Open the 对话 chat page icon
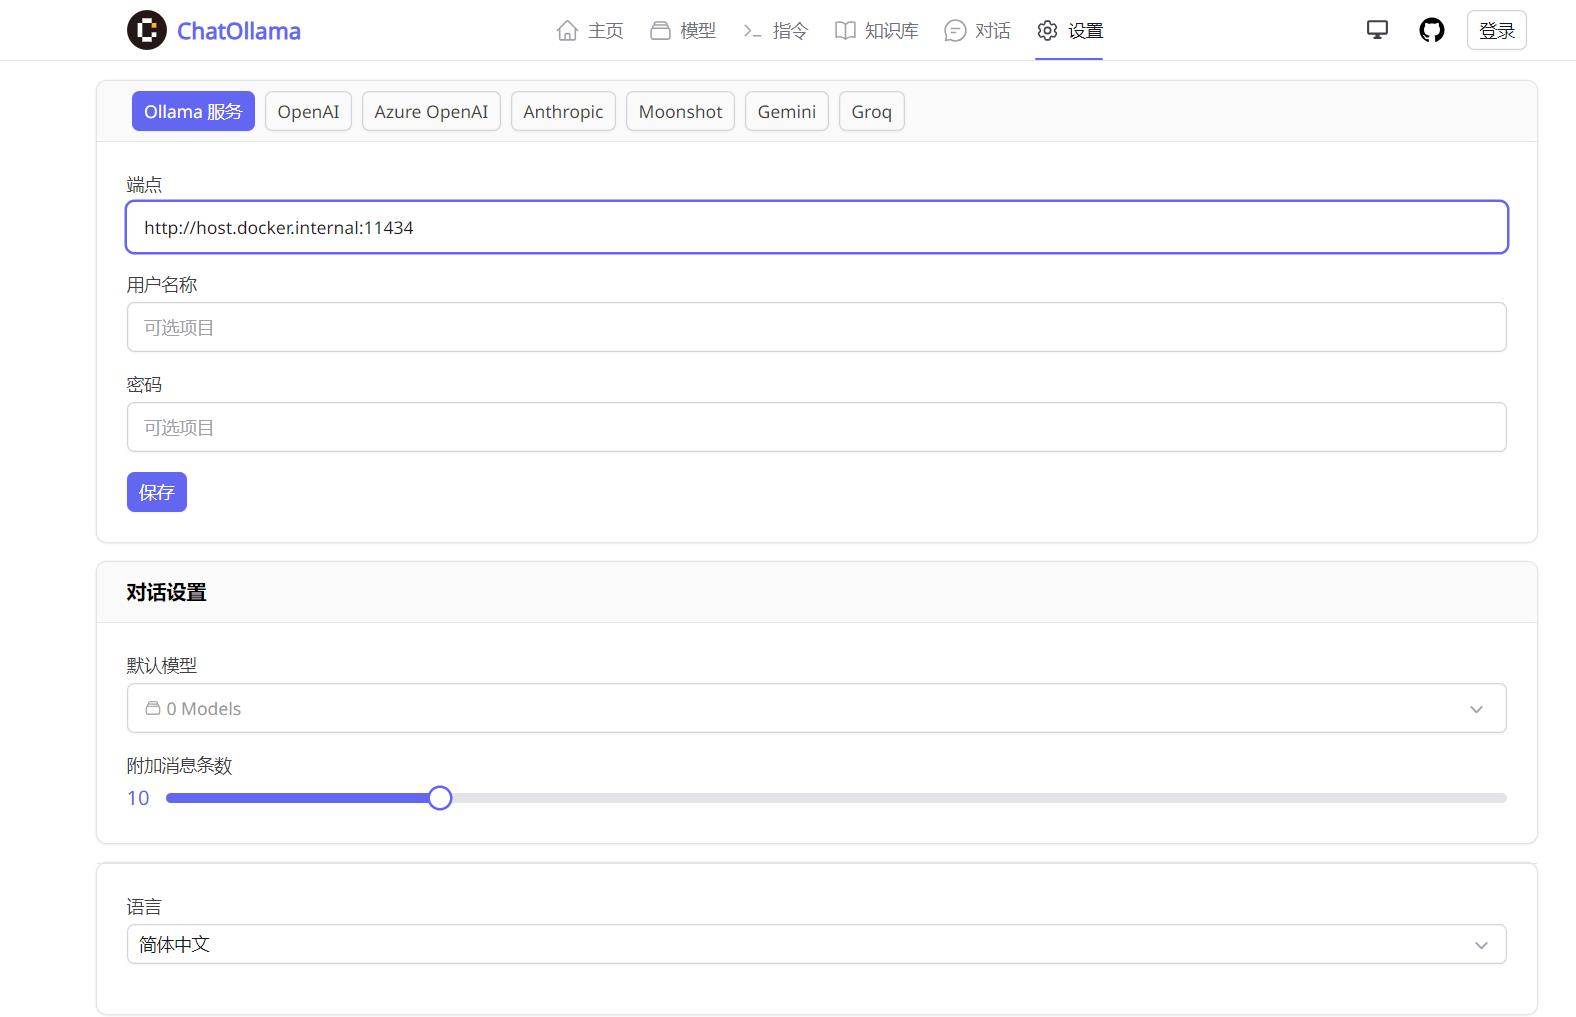 point(955,31)
